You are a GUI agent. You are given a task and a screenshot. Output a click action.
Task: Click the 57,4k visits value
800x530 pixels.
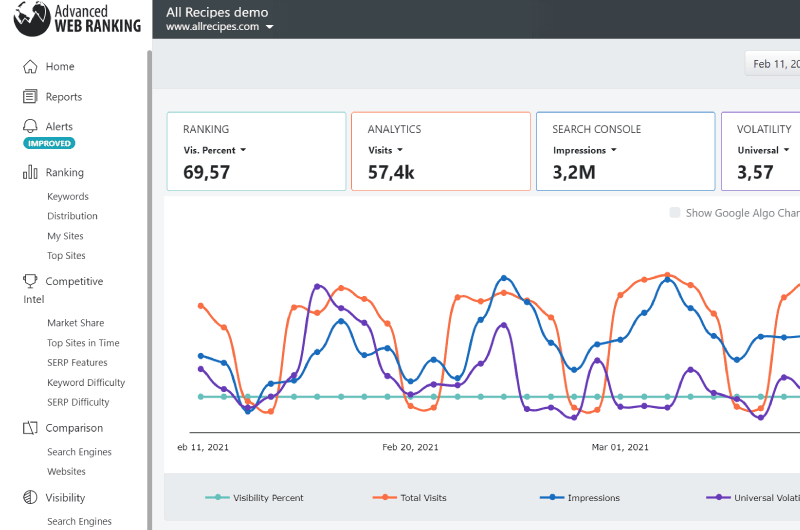[x=391, y=172]
